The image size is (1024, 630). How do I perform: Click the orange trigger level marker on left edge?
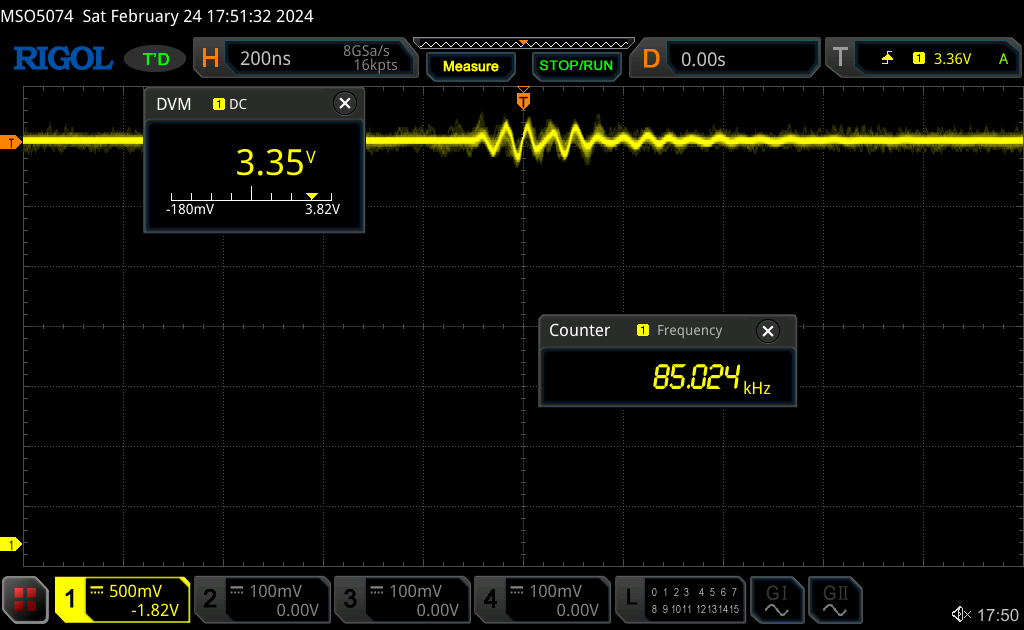coord(10,142)
